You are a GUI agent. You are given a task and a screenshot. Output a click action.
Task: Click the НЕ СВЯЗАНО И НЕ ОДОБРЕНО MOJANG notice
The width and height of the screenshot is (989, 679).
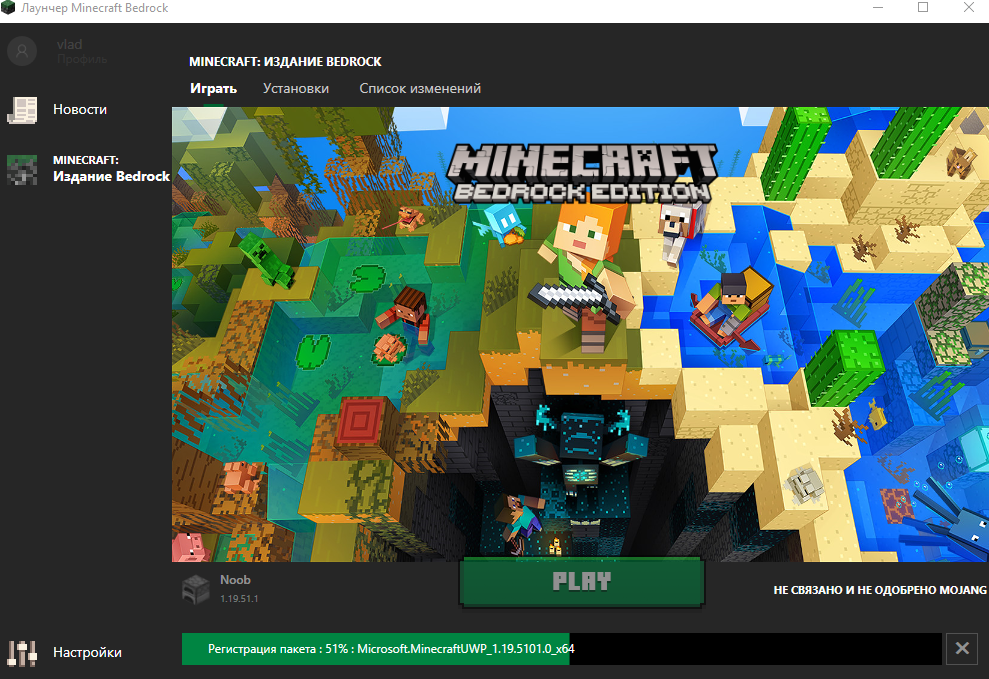click(880, 590)
